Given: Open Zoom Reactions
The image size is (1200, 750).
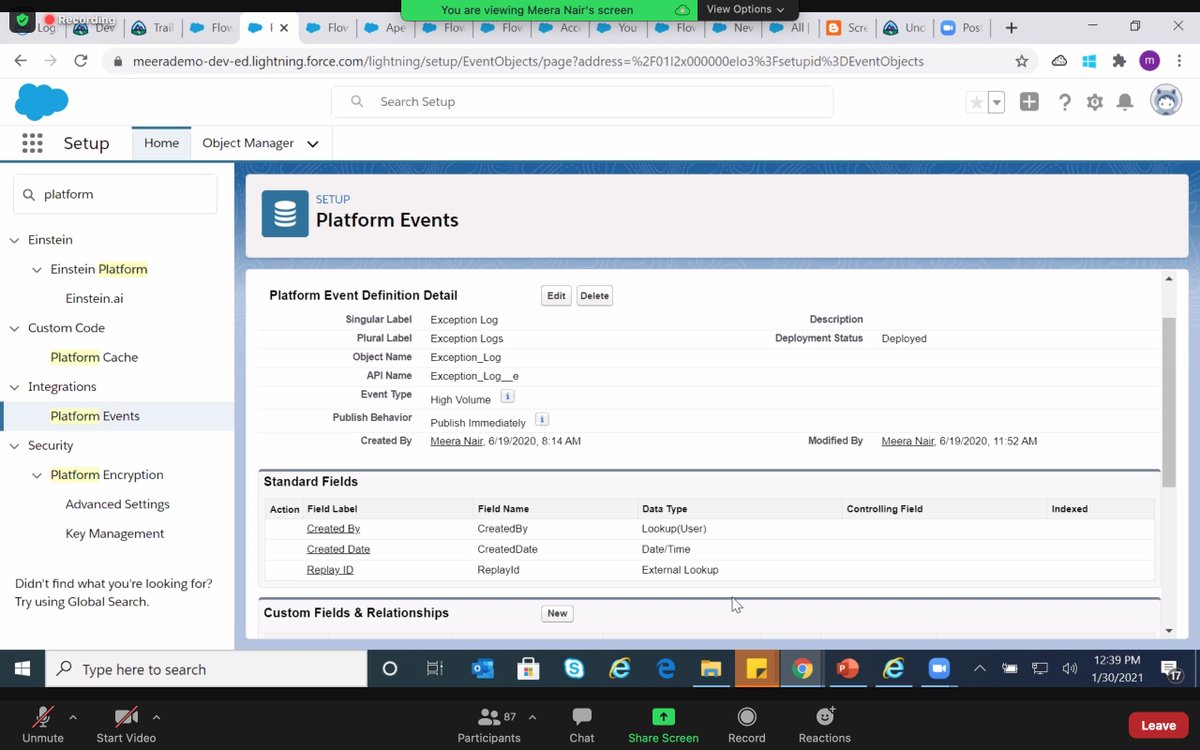Looking at the screenshot, I should tap(824, 725).
